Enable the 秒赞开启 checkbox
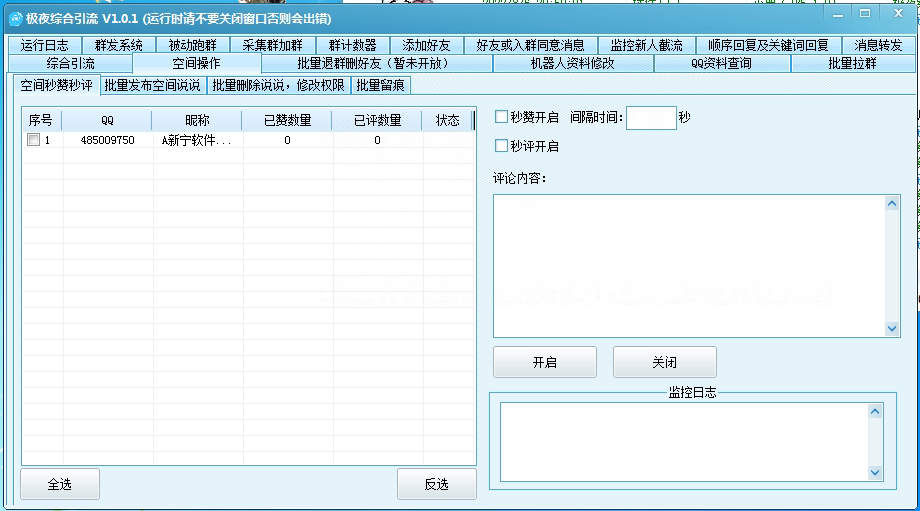Viewport: 920px width, 511px height. [502, 118]
